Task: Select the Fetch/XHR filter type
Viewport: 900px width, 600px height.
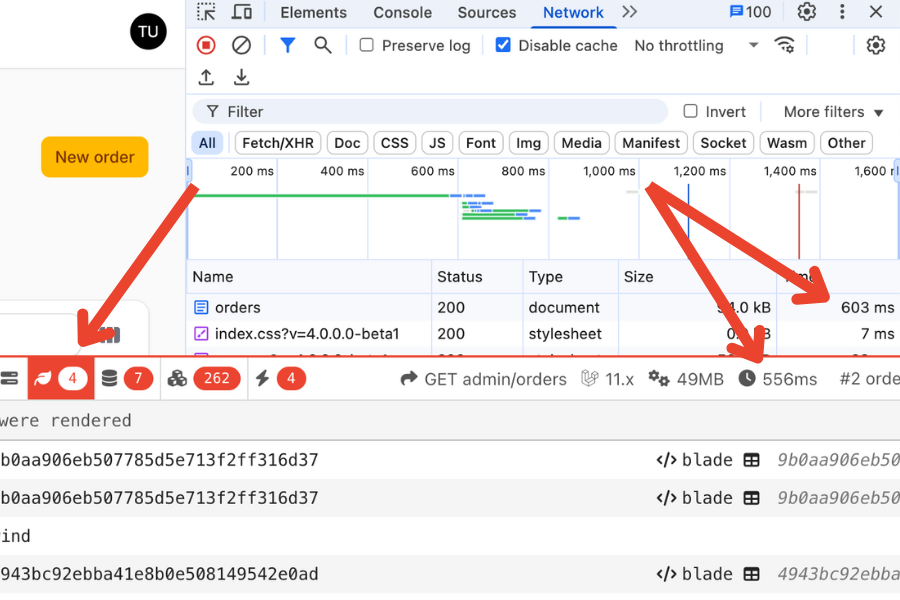Action: [277, 143]
